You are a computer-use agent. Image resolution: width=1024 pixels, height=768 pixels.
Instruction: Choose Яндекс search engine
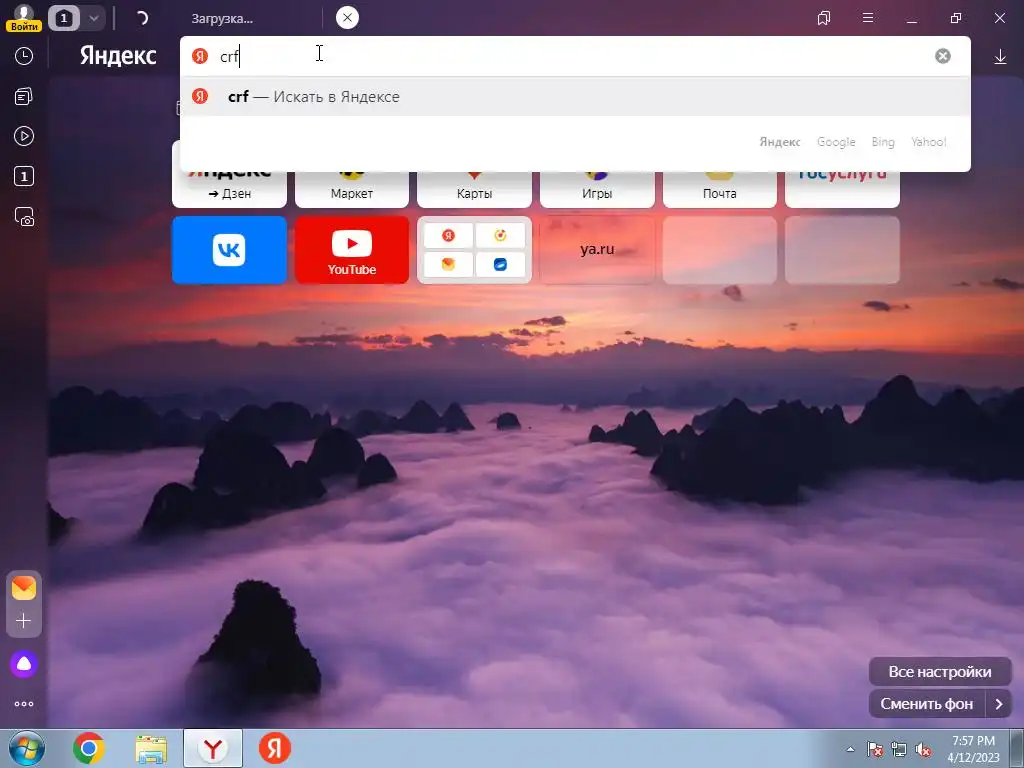780,142
